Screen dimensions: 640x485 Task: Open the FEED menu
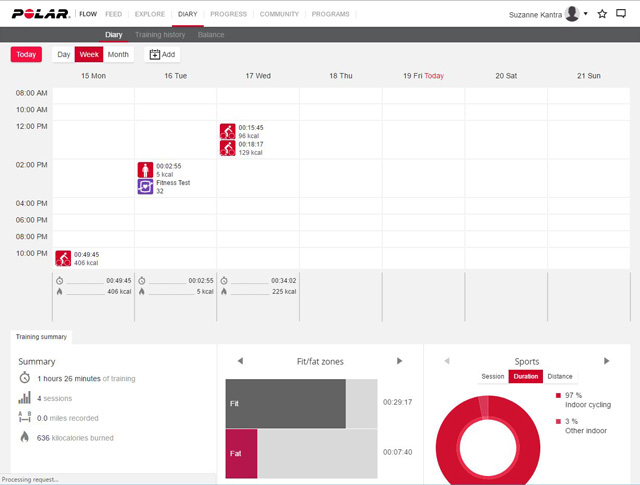tap(113, 14)
